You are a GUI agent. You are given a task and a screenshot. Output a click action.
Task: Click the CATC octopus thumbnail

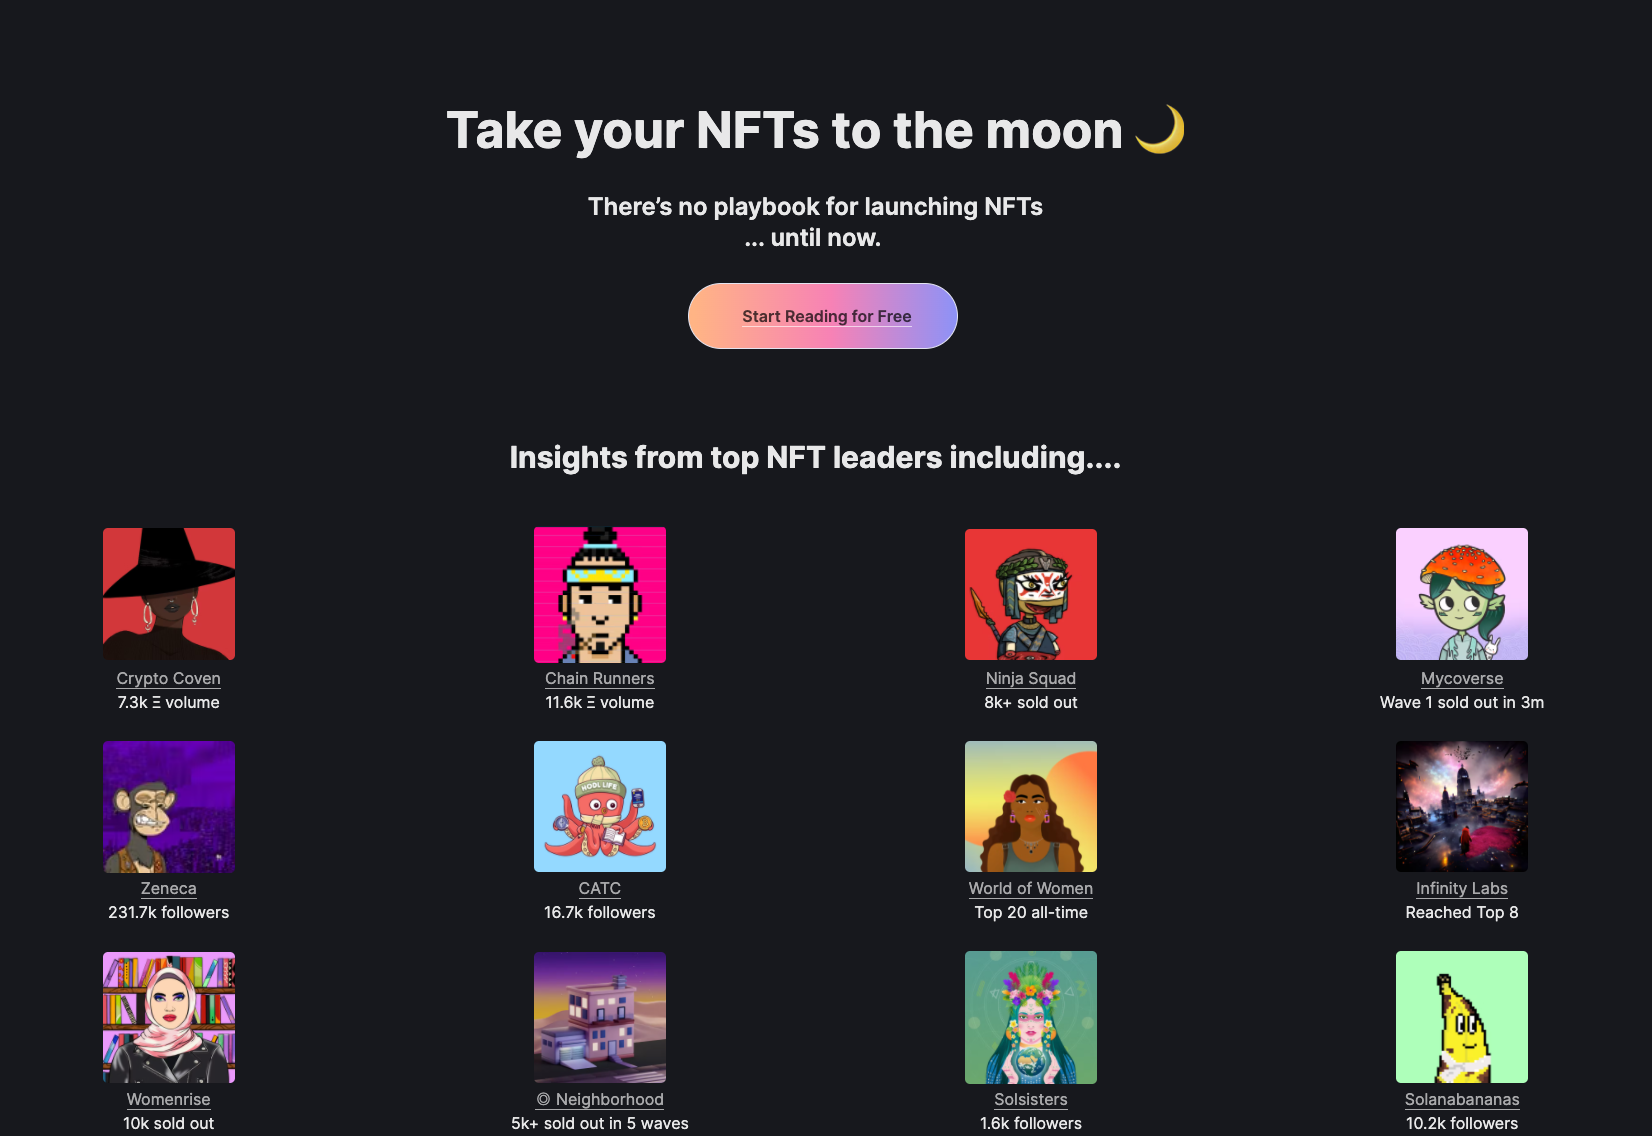pos(599,806)
